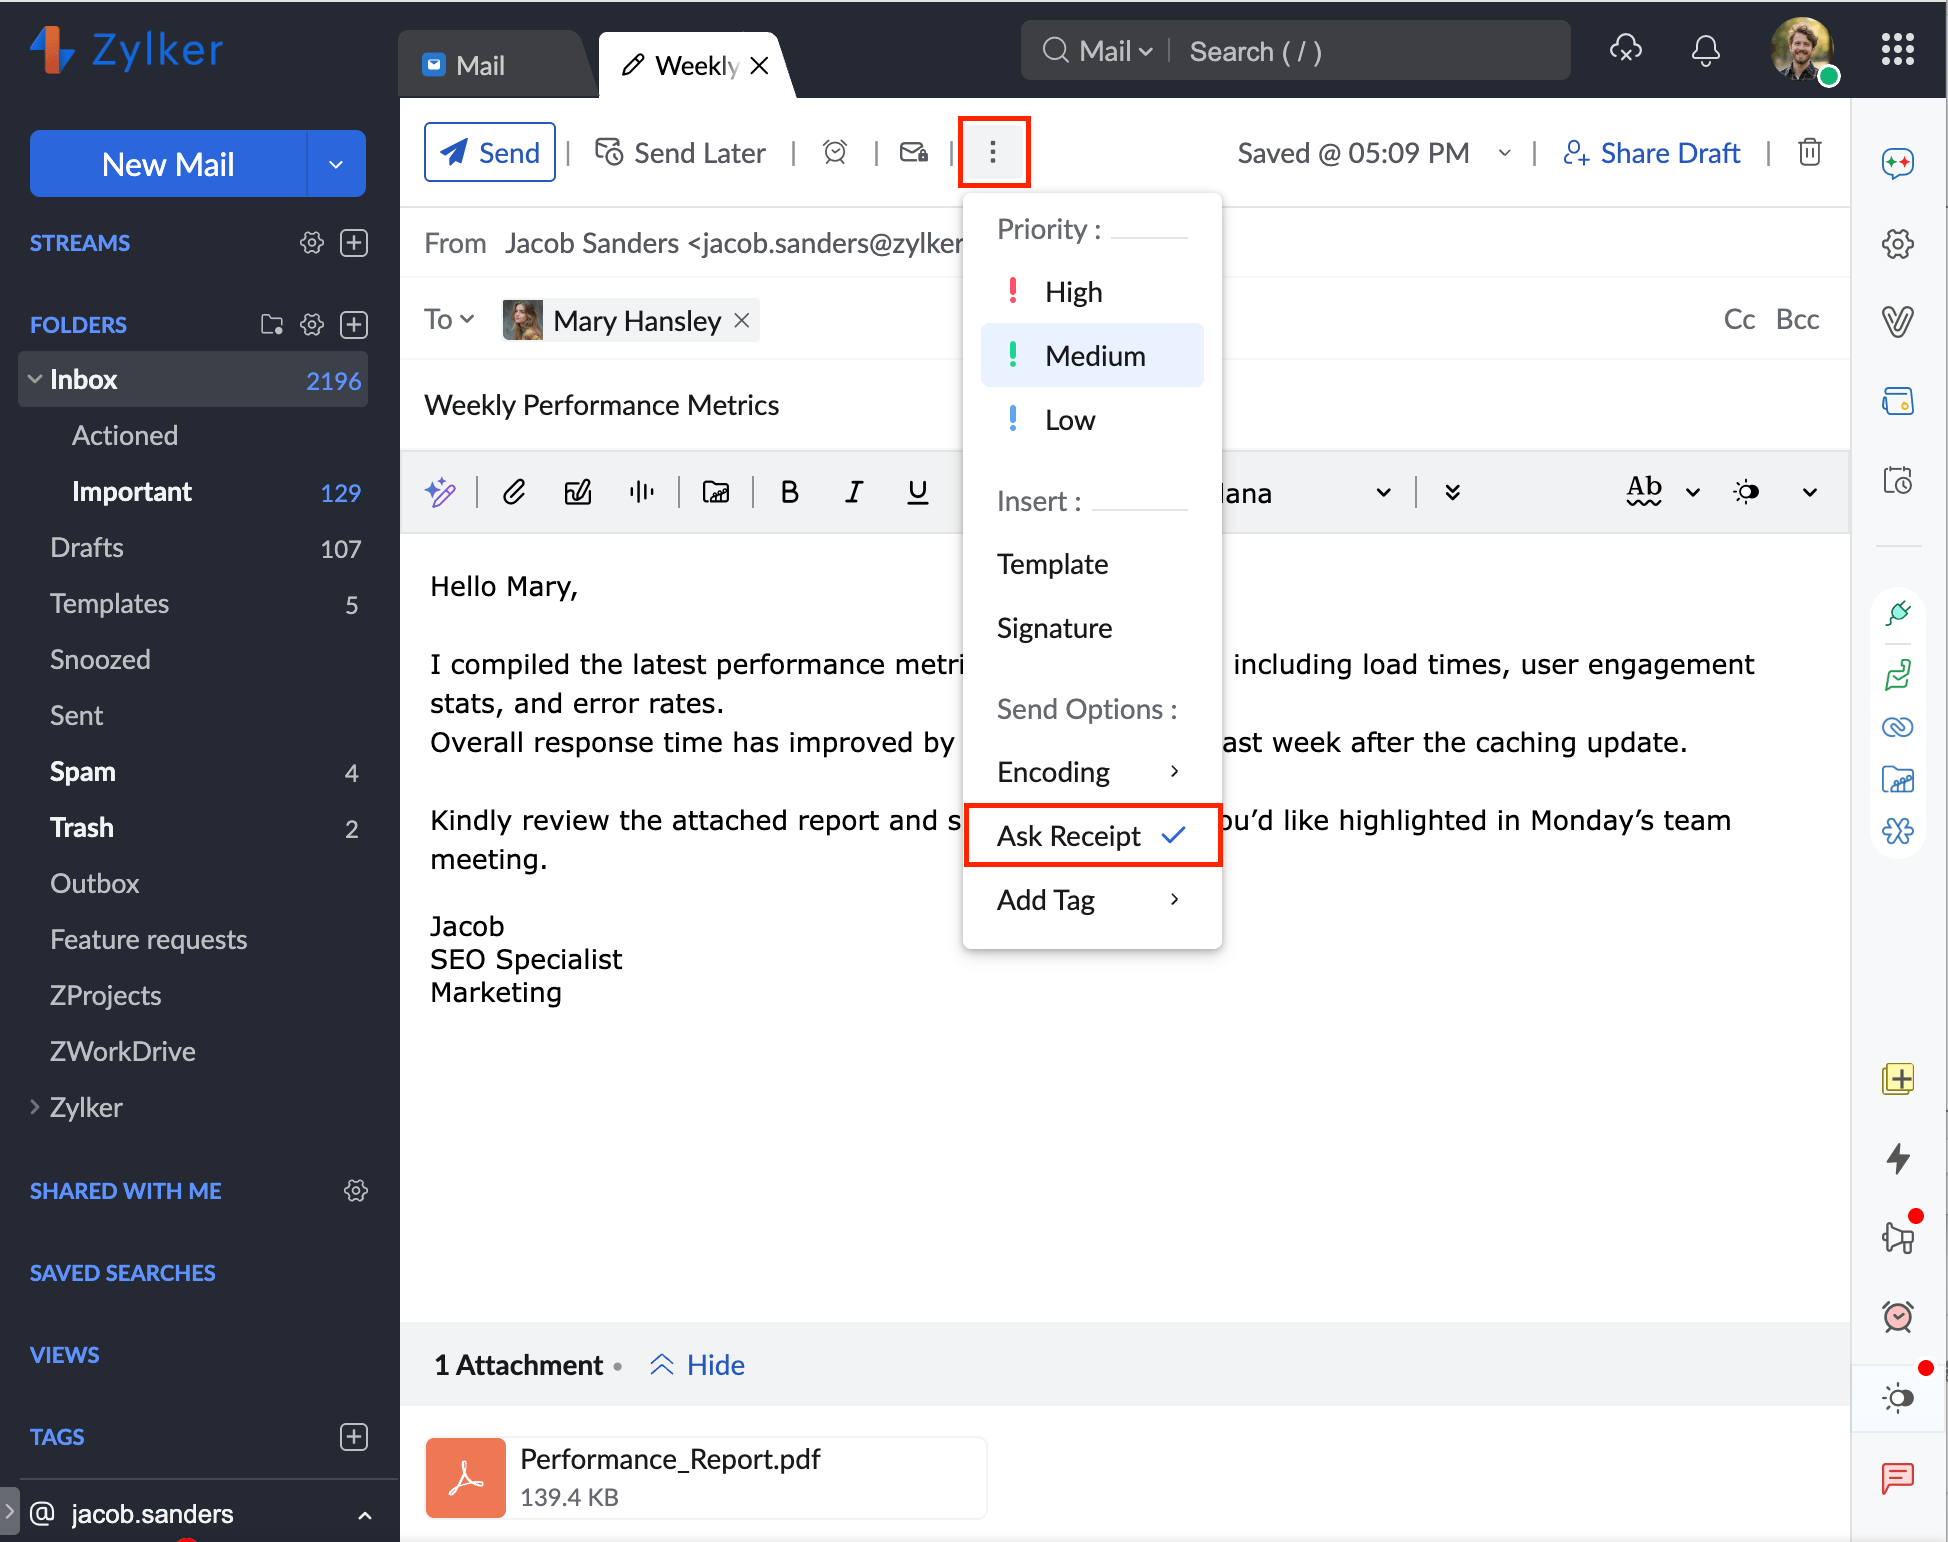Open the lightning quick actions icon
The image size is (1948, 1542).
coord(1898,1158)
